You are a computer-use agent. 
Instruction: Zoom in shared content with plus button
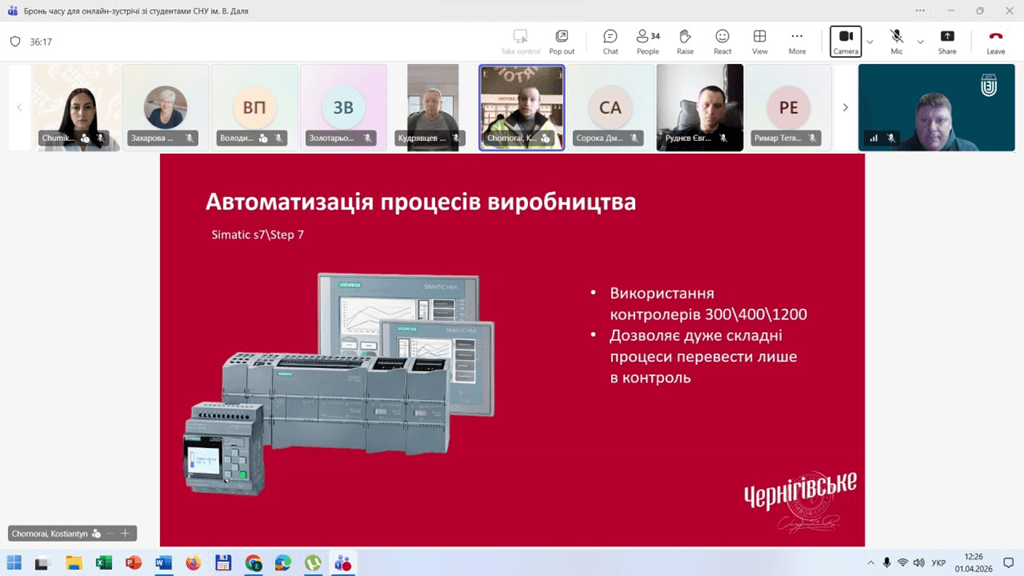point(125,534)
